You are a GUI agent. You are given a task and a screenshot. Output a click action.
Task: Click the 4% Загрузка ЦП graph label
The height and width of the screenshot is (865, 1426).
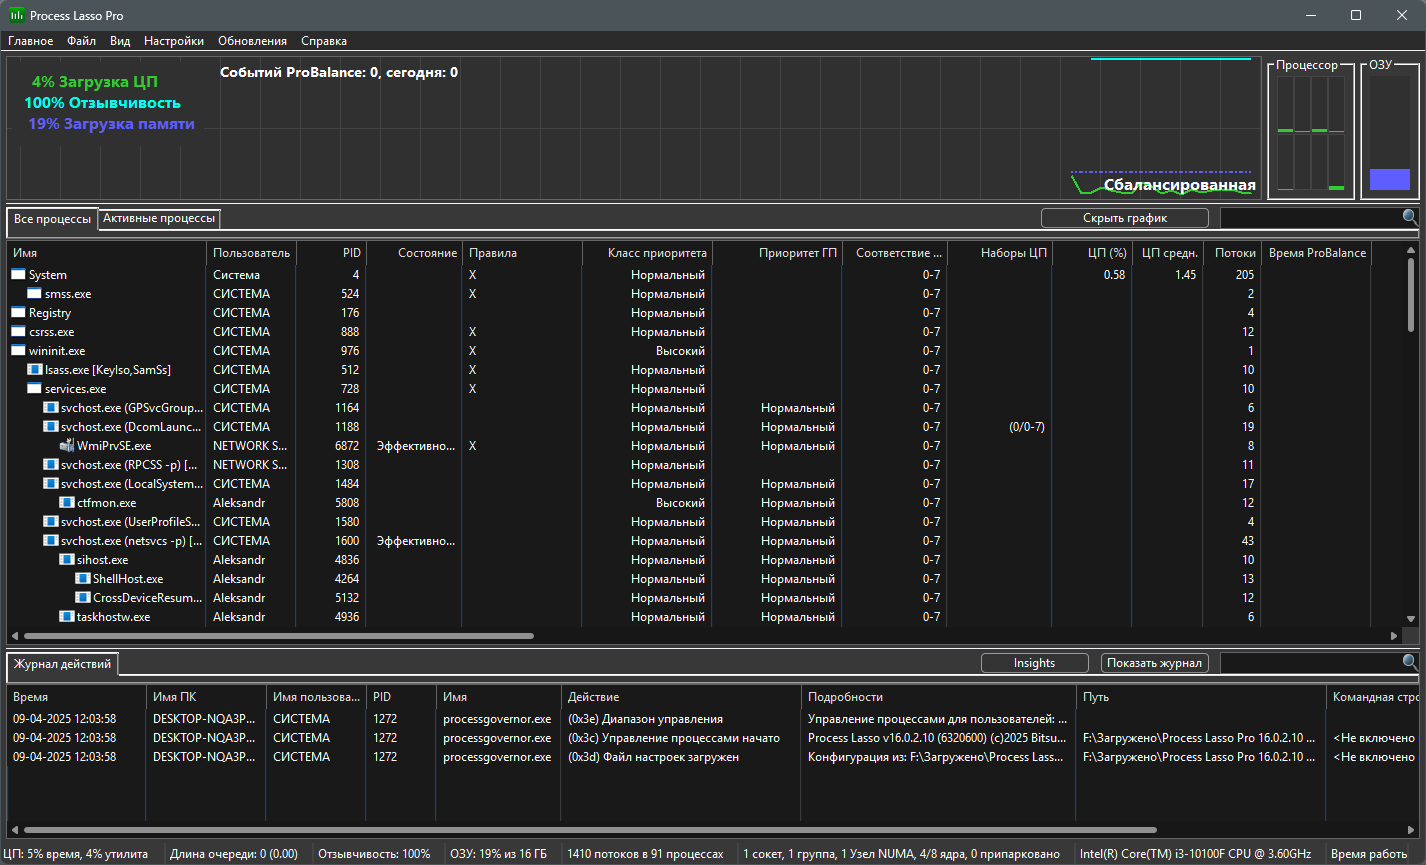point(95,81)
